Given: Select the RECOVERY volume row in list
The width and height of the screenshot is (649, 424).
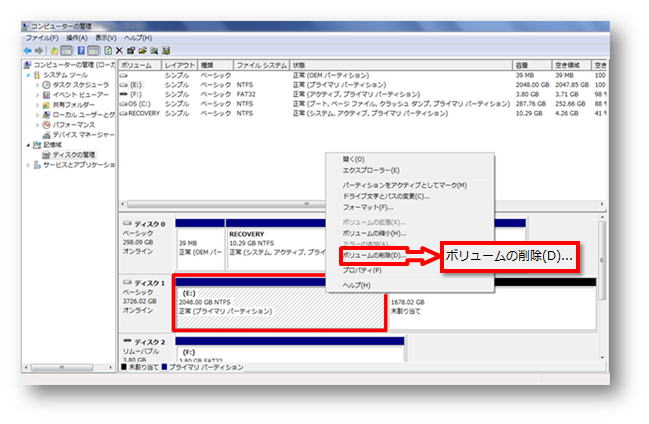Looking at the screenshot, I should point(363,113).
